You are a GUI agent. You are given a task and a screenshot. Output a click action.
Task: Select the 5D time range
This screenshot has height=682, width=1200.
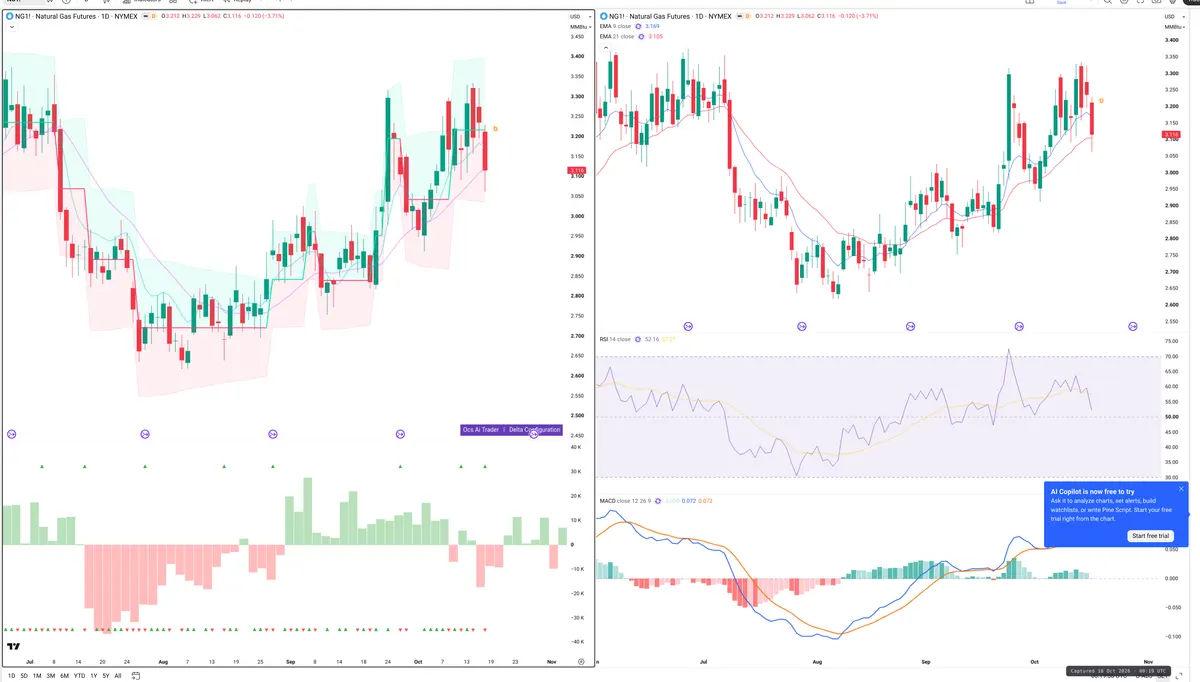point(24,676)
